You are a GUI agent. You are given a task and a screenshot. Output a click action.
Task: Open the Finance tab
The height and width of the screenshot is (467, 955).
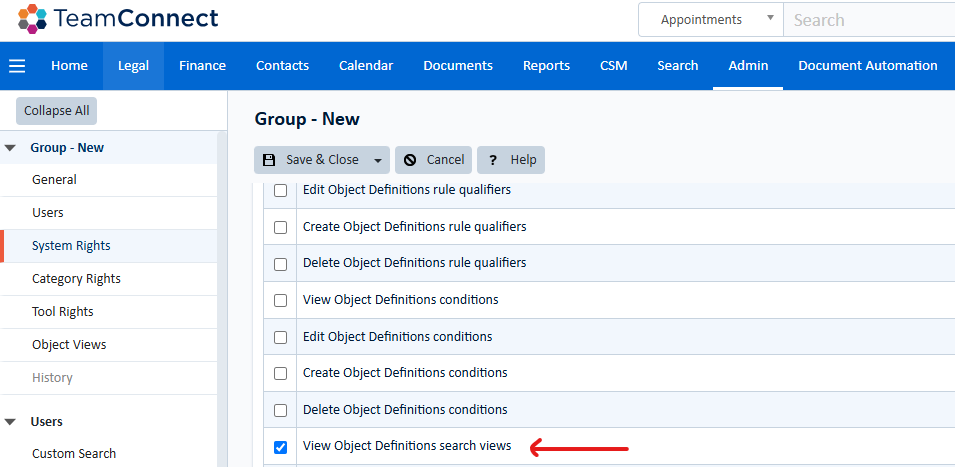(x=202, y=66)
